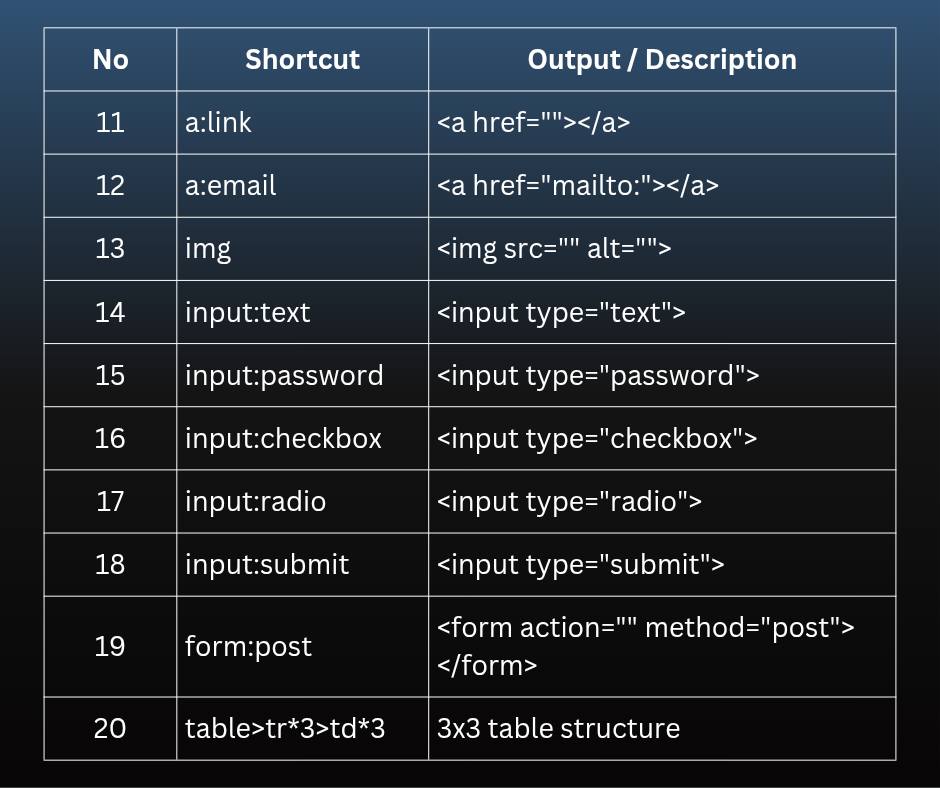
Task: Select the "Shortcut" column header
Action: point(302,59)
